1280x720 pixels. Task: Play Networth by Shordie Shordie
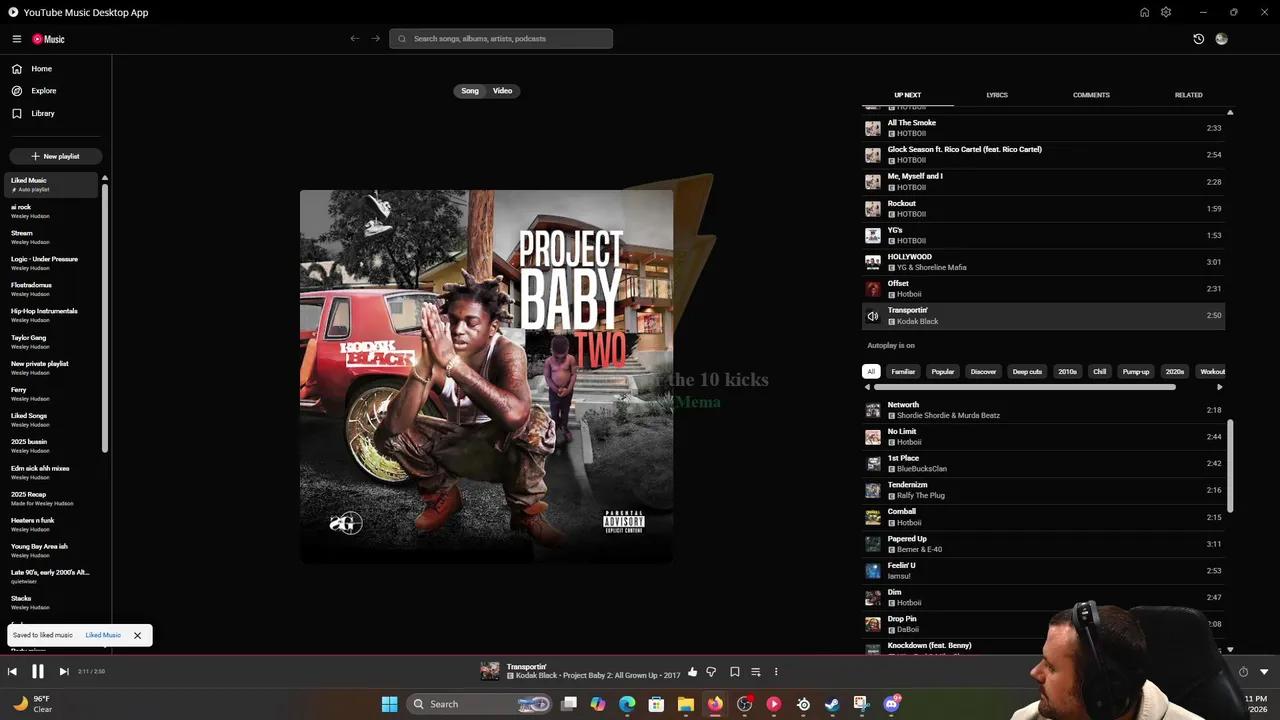1043,410
